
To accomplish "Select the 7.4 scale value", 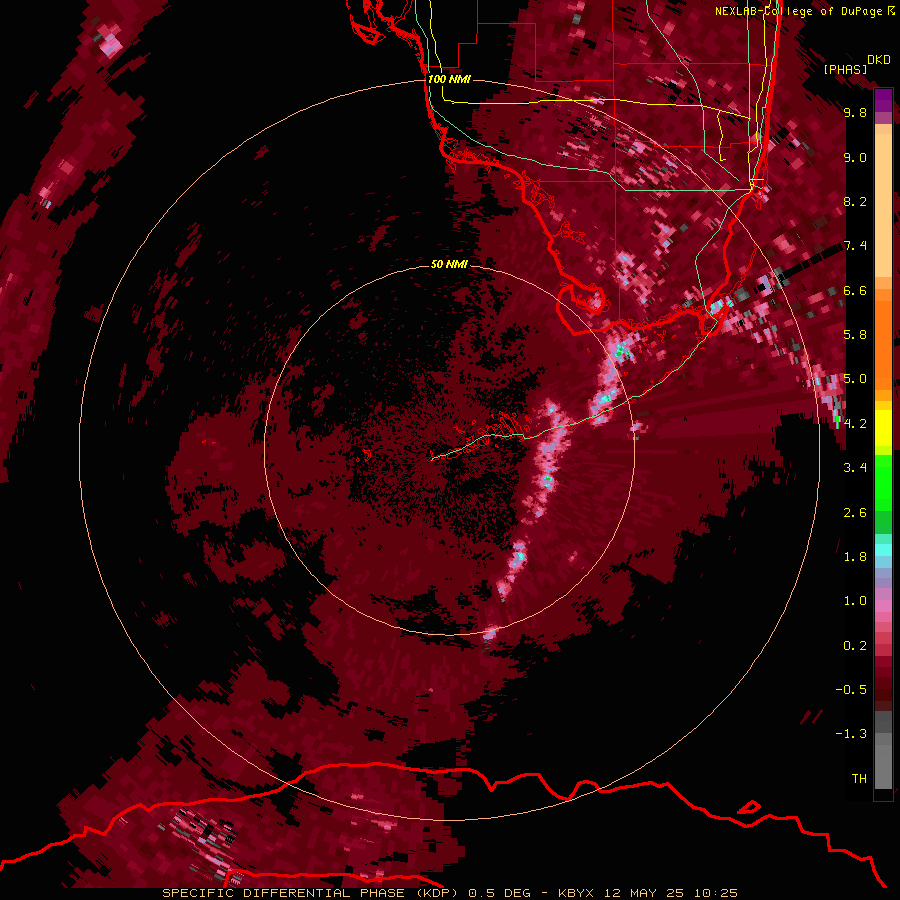I will tap(855, 246).
